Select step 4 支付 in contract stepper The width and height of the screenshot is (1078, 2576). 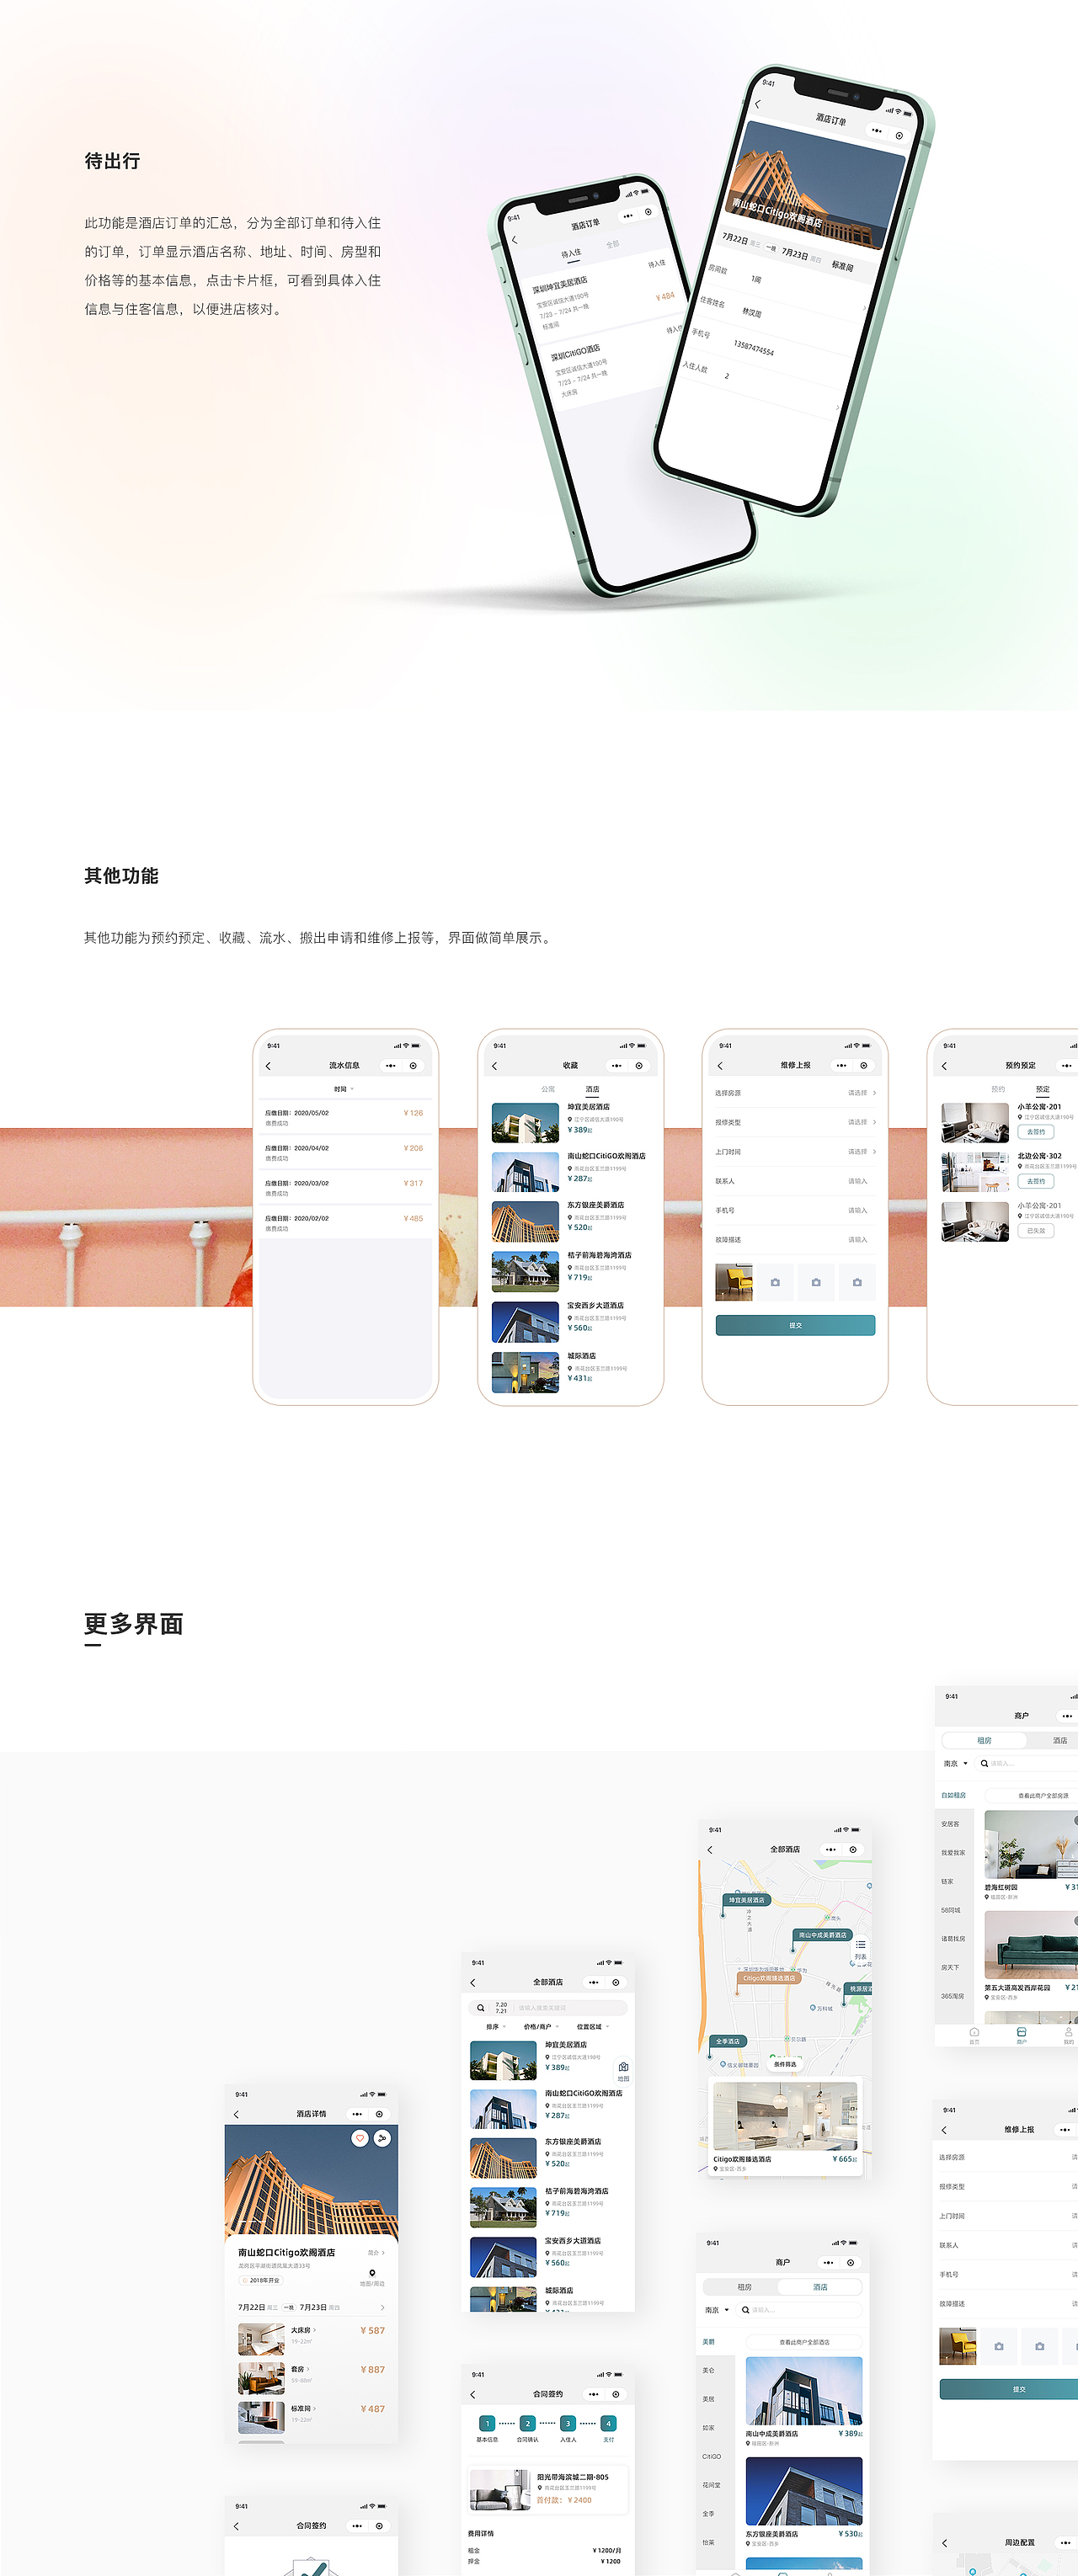(x=608, y=2424)
